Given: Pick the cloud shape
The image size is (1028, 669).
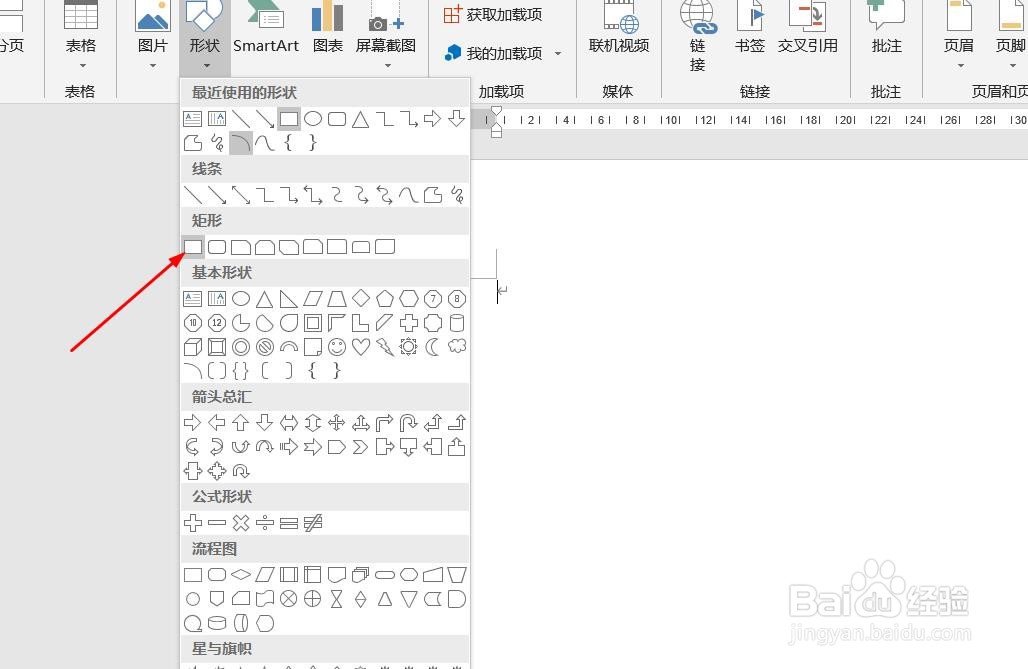Looking at the screenshot, I should point(457,346).
